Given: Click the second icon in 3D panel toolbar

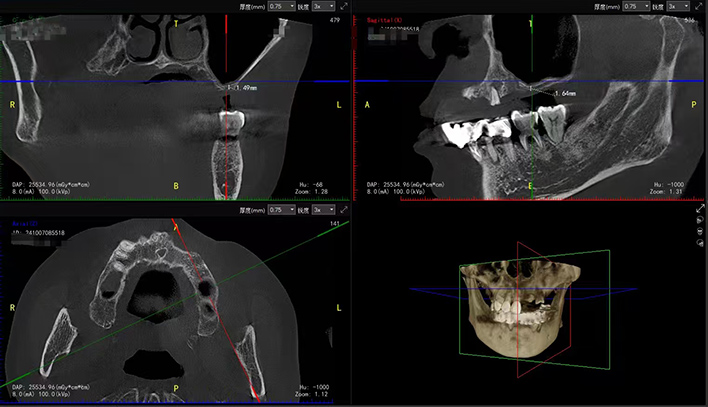Looking at the screenshot, I should point(699,221).
